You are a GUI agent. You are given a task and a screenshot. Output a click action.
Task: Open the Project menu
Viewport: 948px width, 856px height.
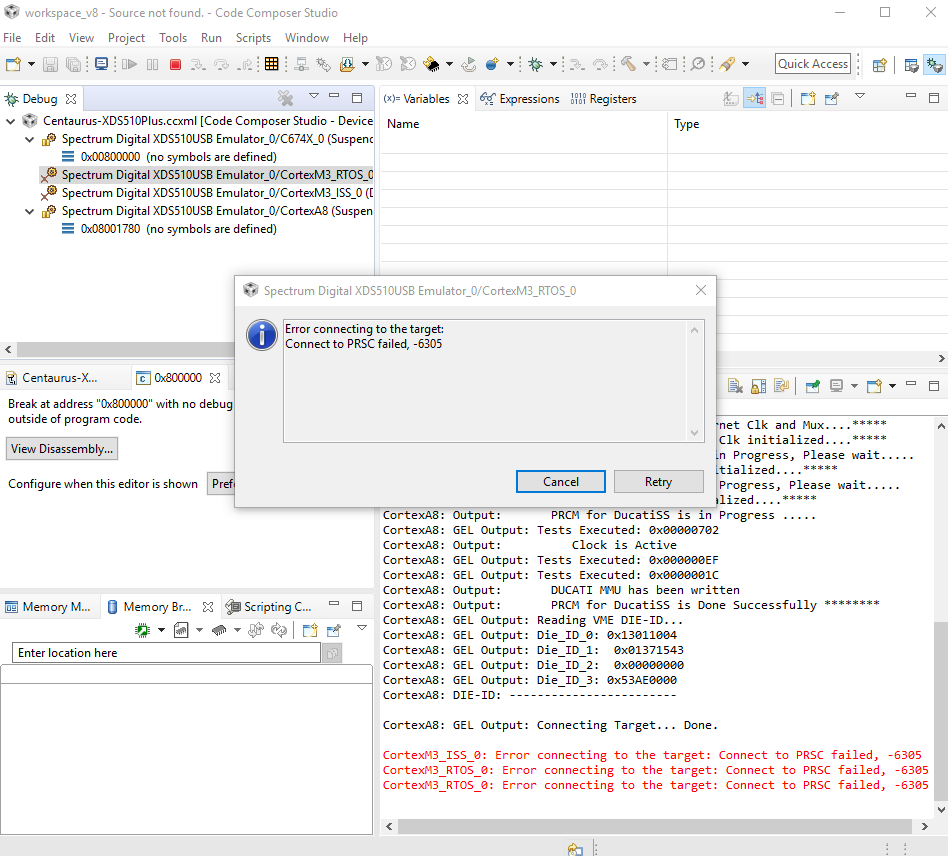(126, 37)
